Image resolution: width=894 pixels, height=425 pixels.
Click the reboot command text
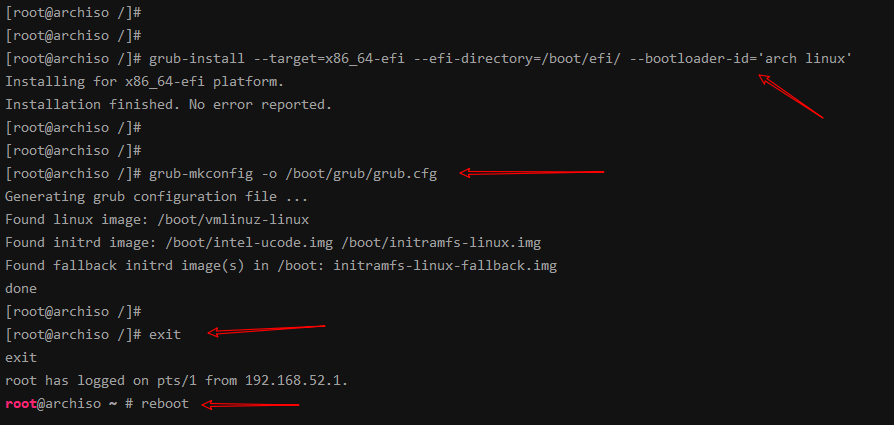click(165, 403)
